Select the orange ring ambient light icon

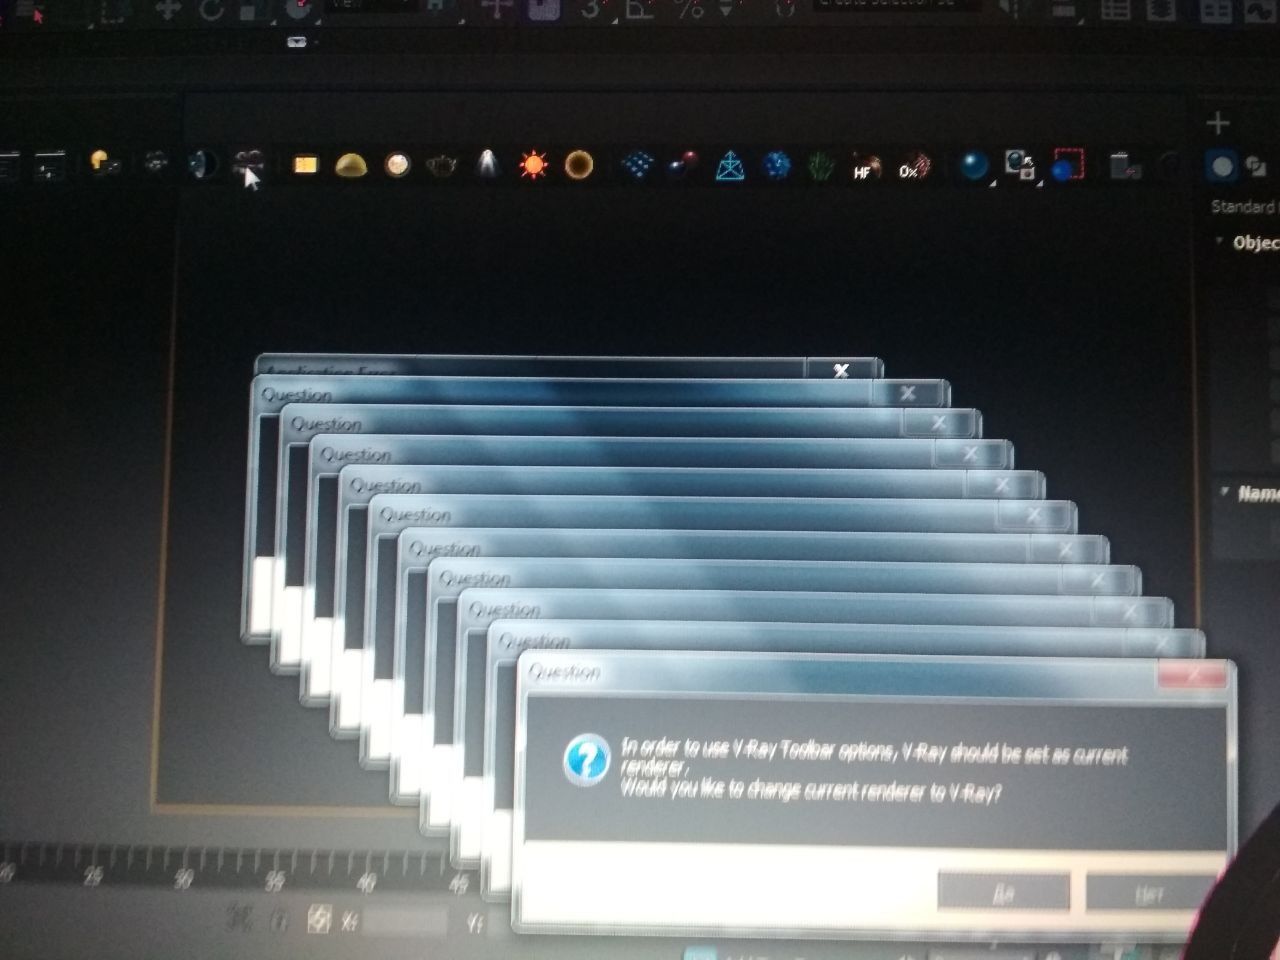(x=579, y=164)
